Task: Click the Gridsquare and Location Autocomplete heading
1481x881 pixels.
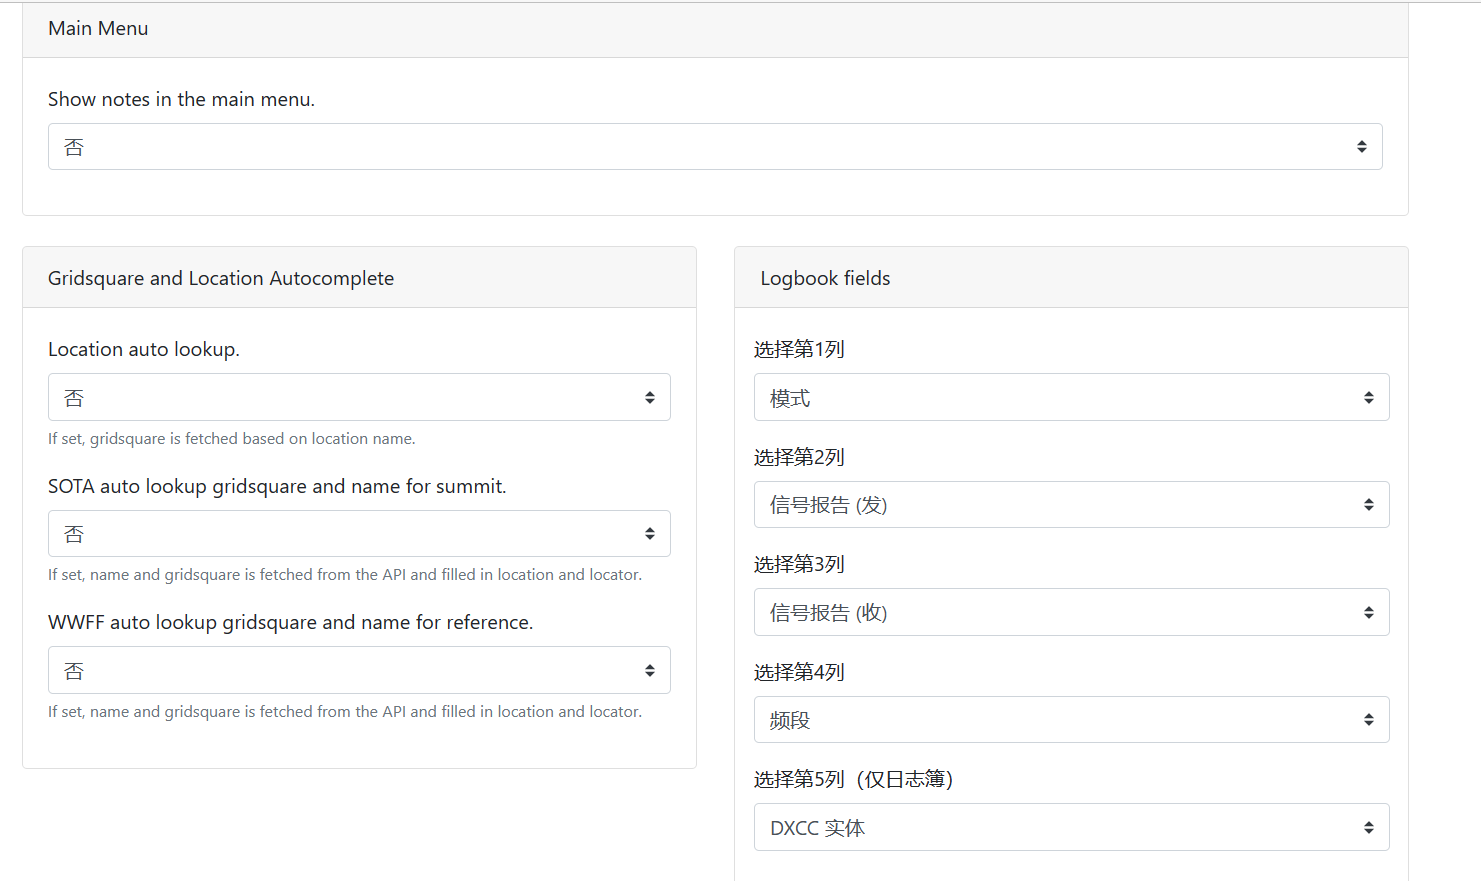Action: point(221,278)
